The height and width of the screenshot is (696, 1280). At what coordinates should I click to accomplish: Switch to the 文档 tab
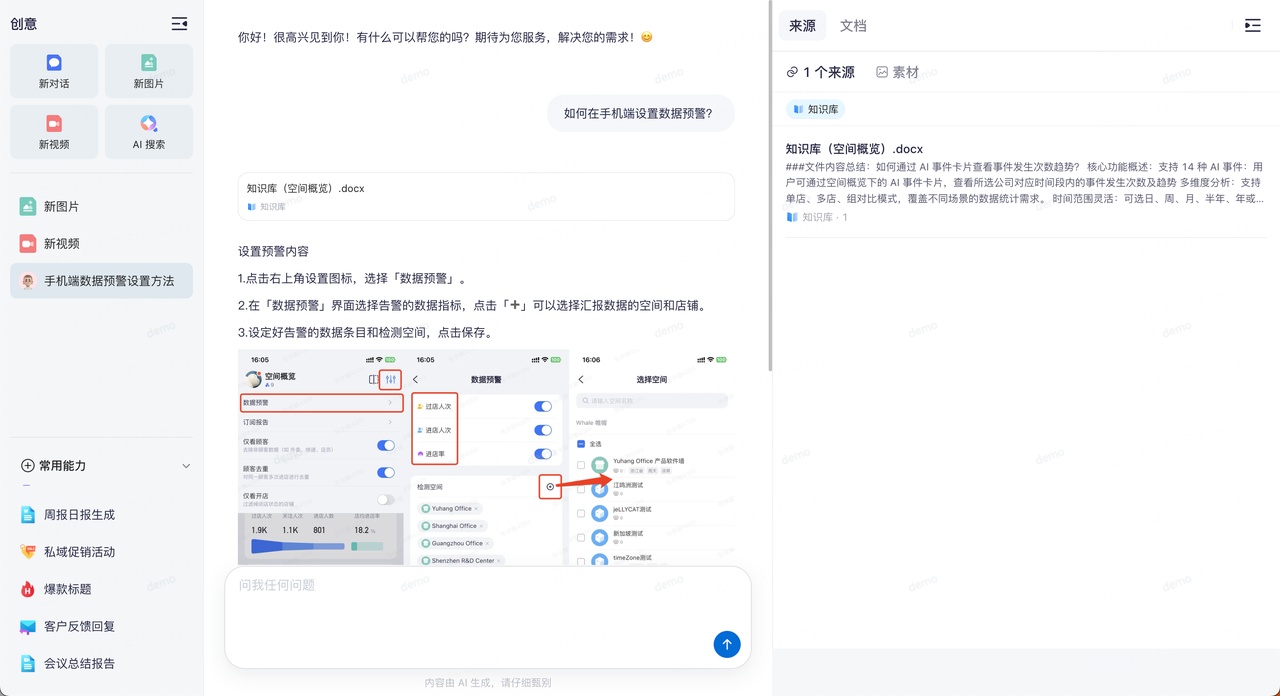pyautogui.click(x=853, y=26)
